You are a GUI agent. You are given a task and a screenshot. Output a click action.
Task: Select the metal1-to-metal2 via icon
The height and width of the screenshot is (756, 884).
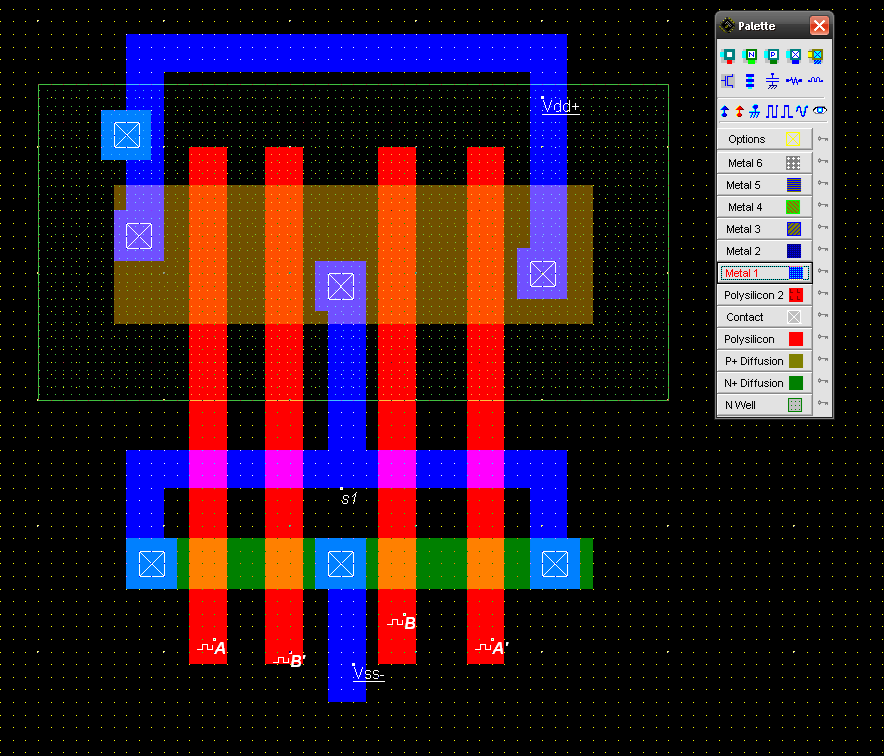pos(794,55)
